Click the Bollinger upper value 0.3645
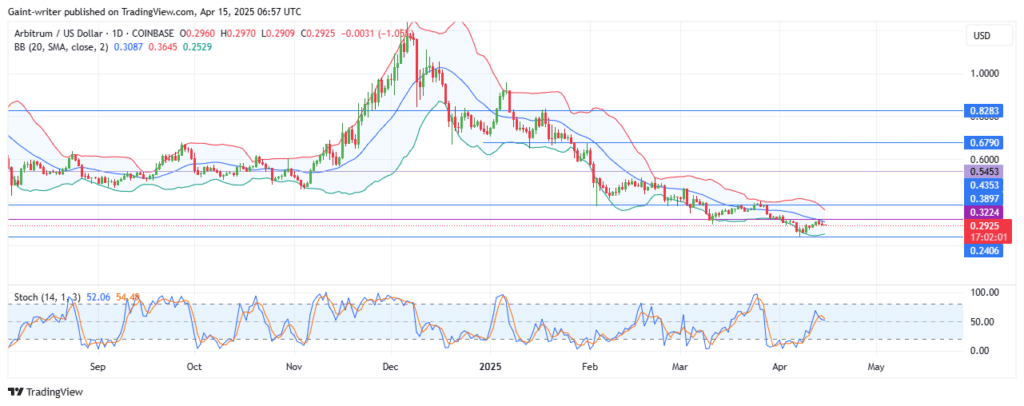This screenshot has width=1024, height=406. tap(163, 47)
